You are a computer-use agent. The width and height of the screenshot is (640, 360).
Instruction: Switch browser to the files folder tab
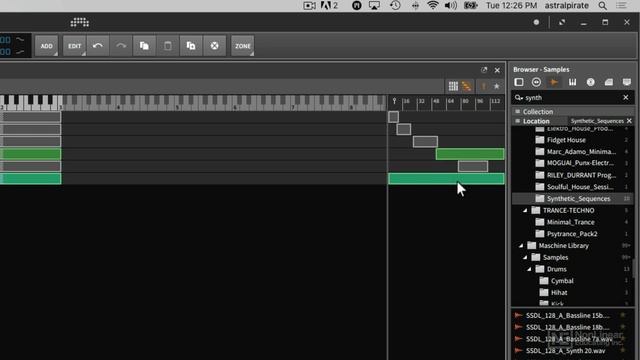(x=609, y=82)
